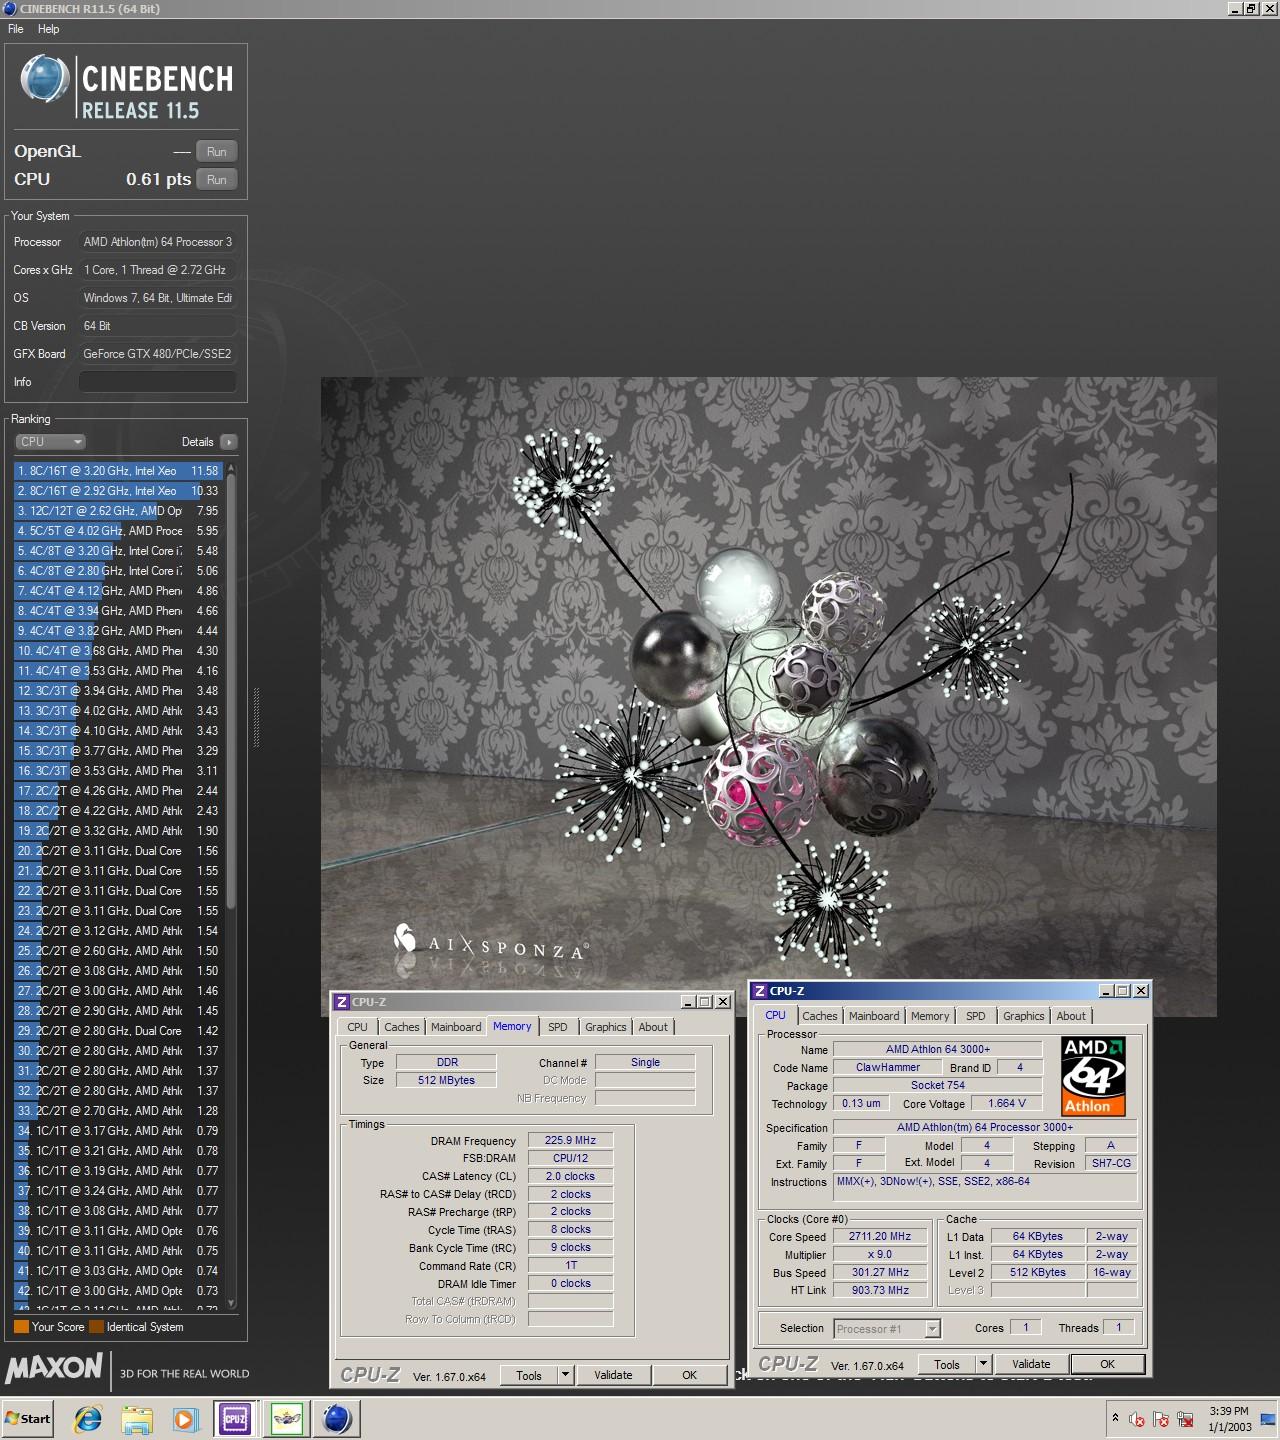Open Windows Media Player from taskbar
This screenshot has height=1440, width=1280.
tap(185, 1418)
